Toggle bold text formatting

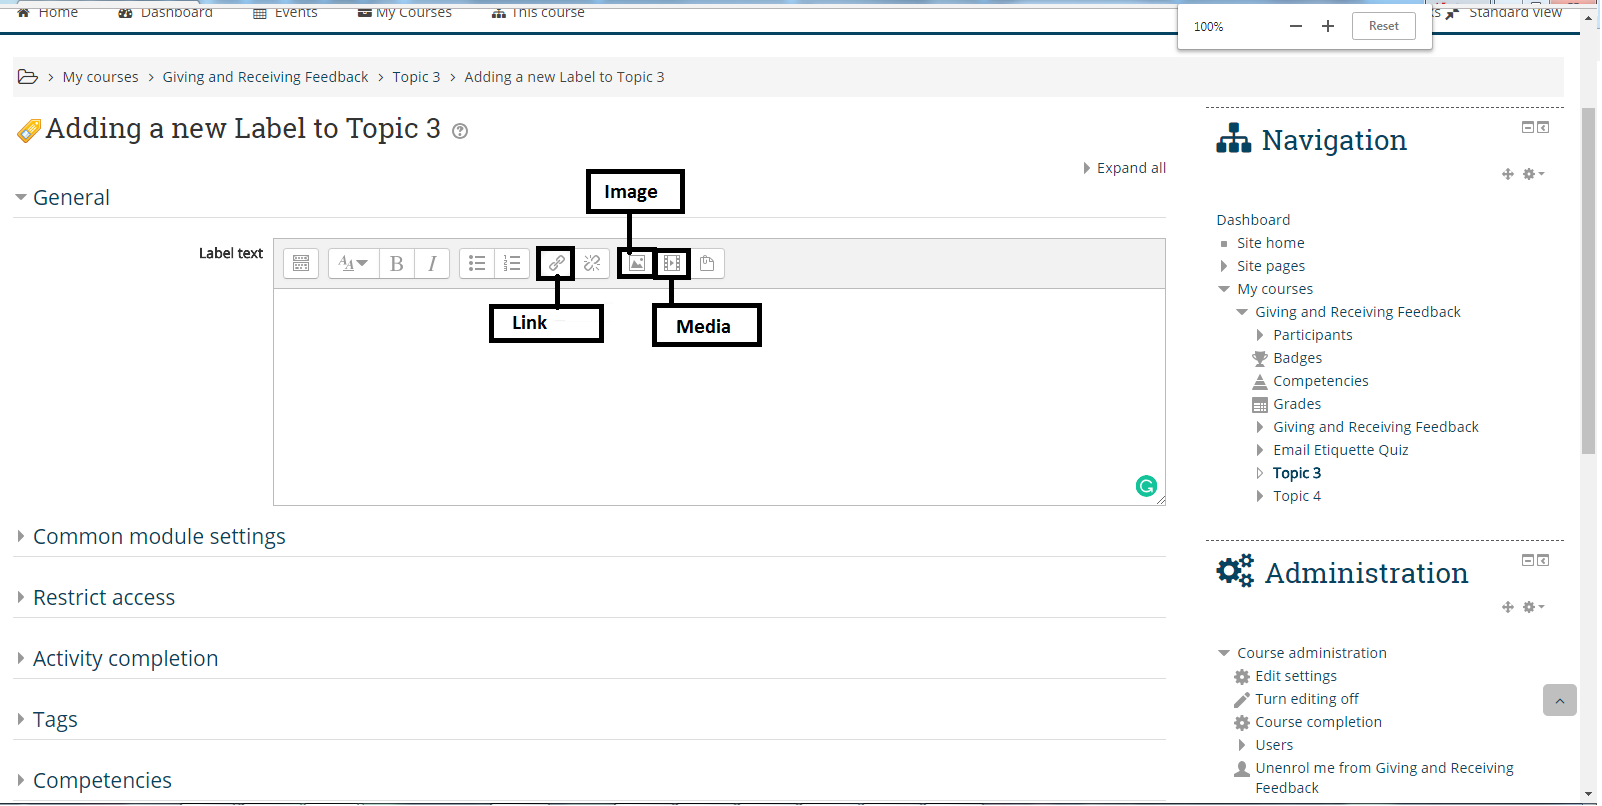click(x=397, y=264)
